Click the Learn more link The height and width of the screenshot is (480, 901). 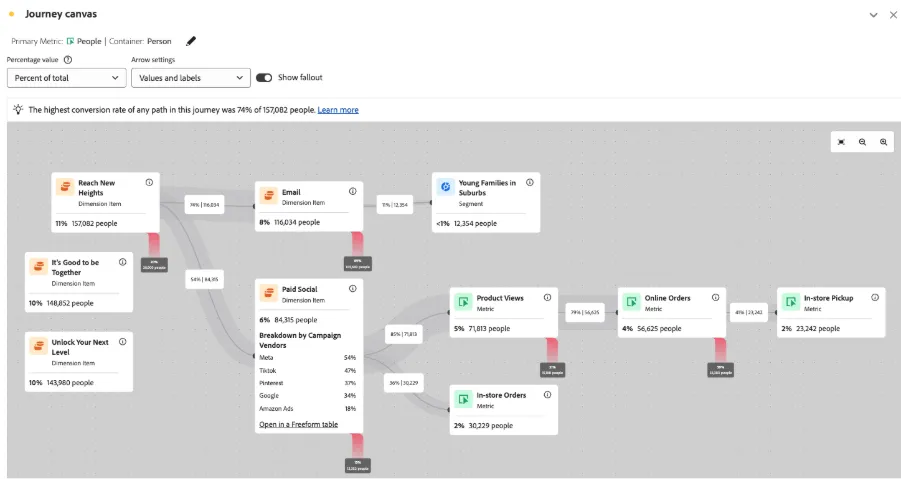coord(338,110)
